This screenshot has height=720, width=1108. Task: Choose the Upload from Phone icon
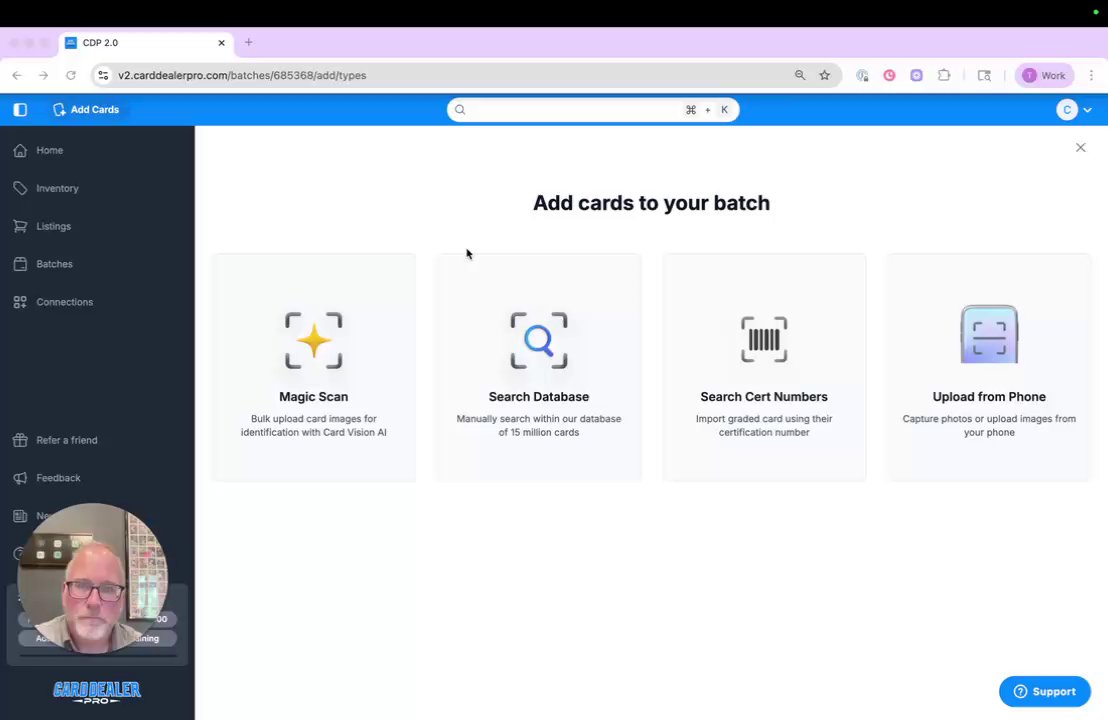tap(989, 334)
